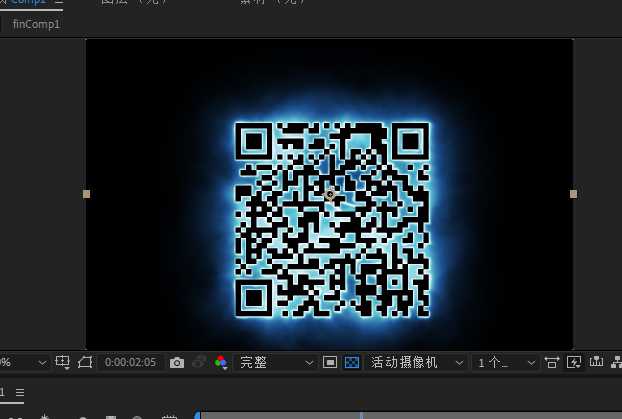
Task: Toggle the region of interest button
Action: pyautogui.click(x=330, y=362)
